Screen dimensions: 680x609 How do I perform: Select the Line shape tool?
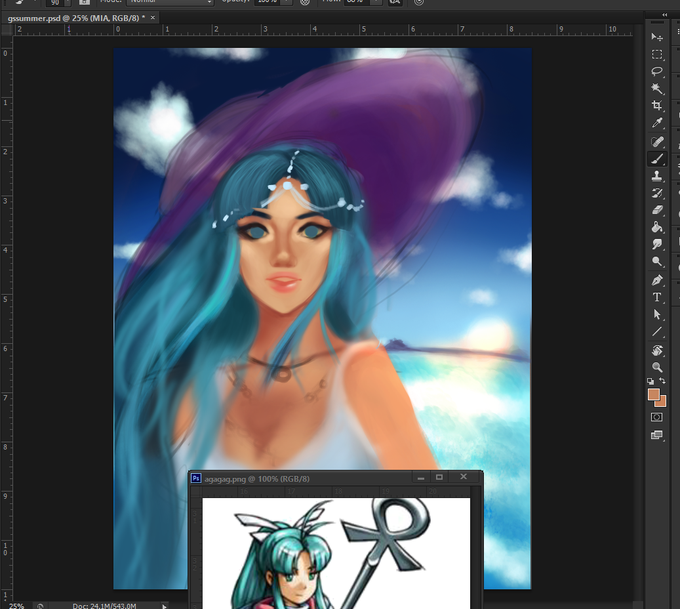(657, 332)
